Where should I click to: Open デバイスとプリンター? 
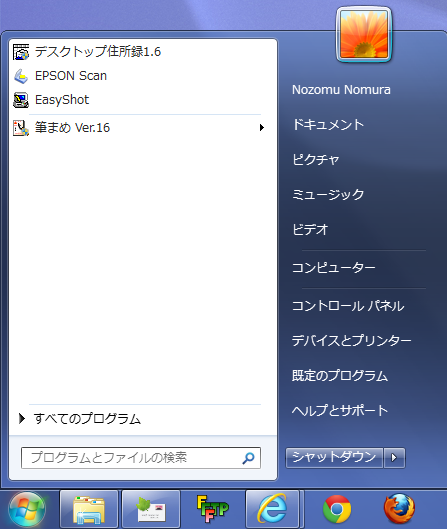pyautogui.click(x=351, y=341)
